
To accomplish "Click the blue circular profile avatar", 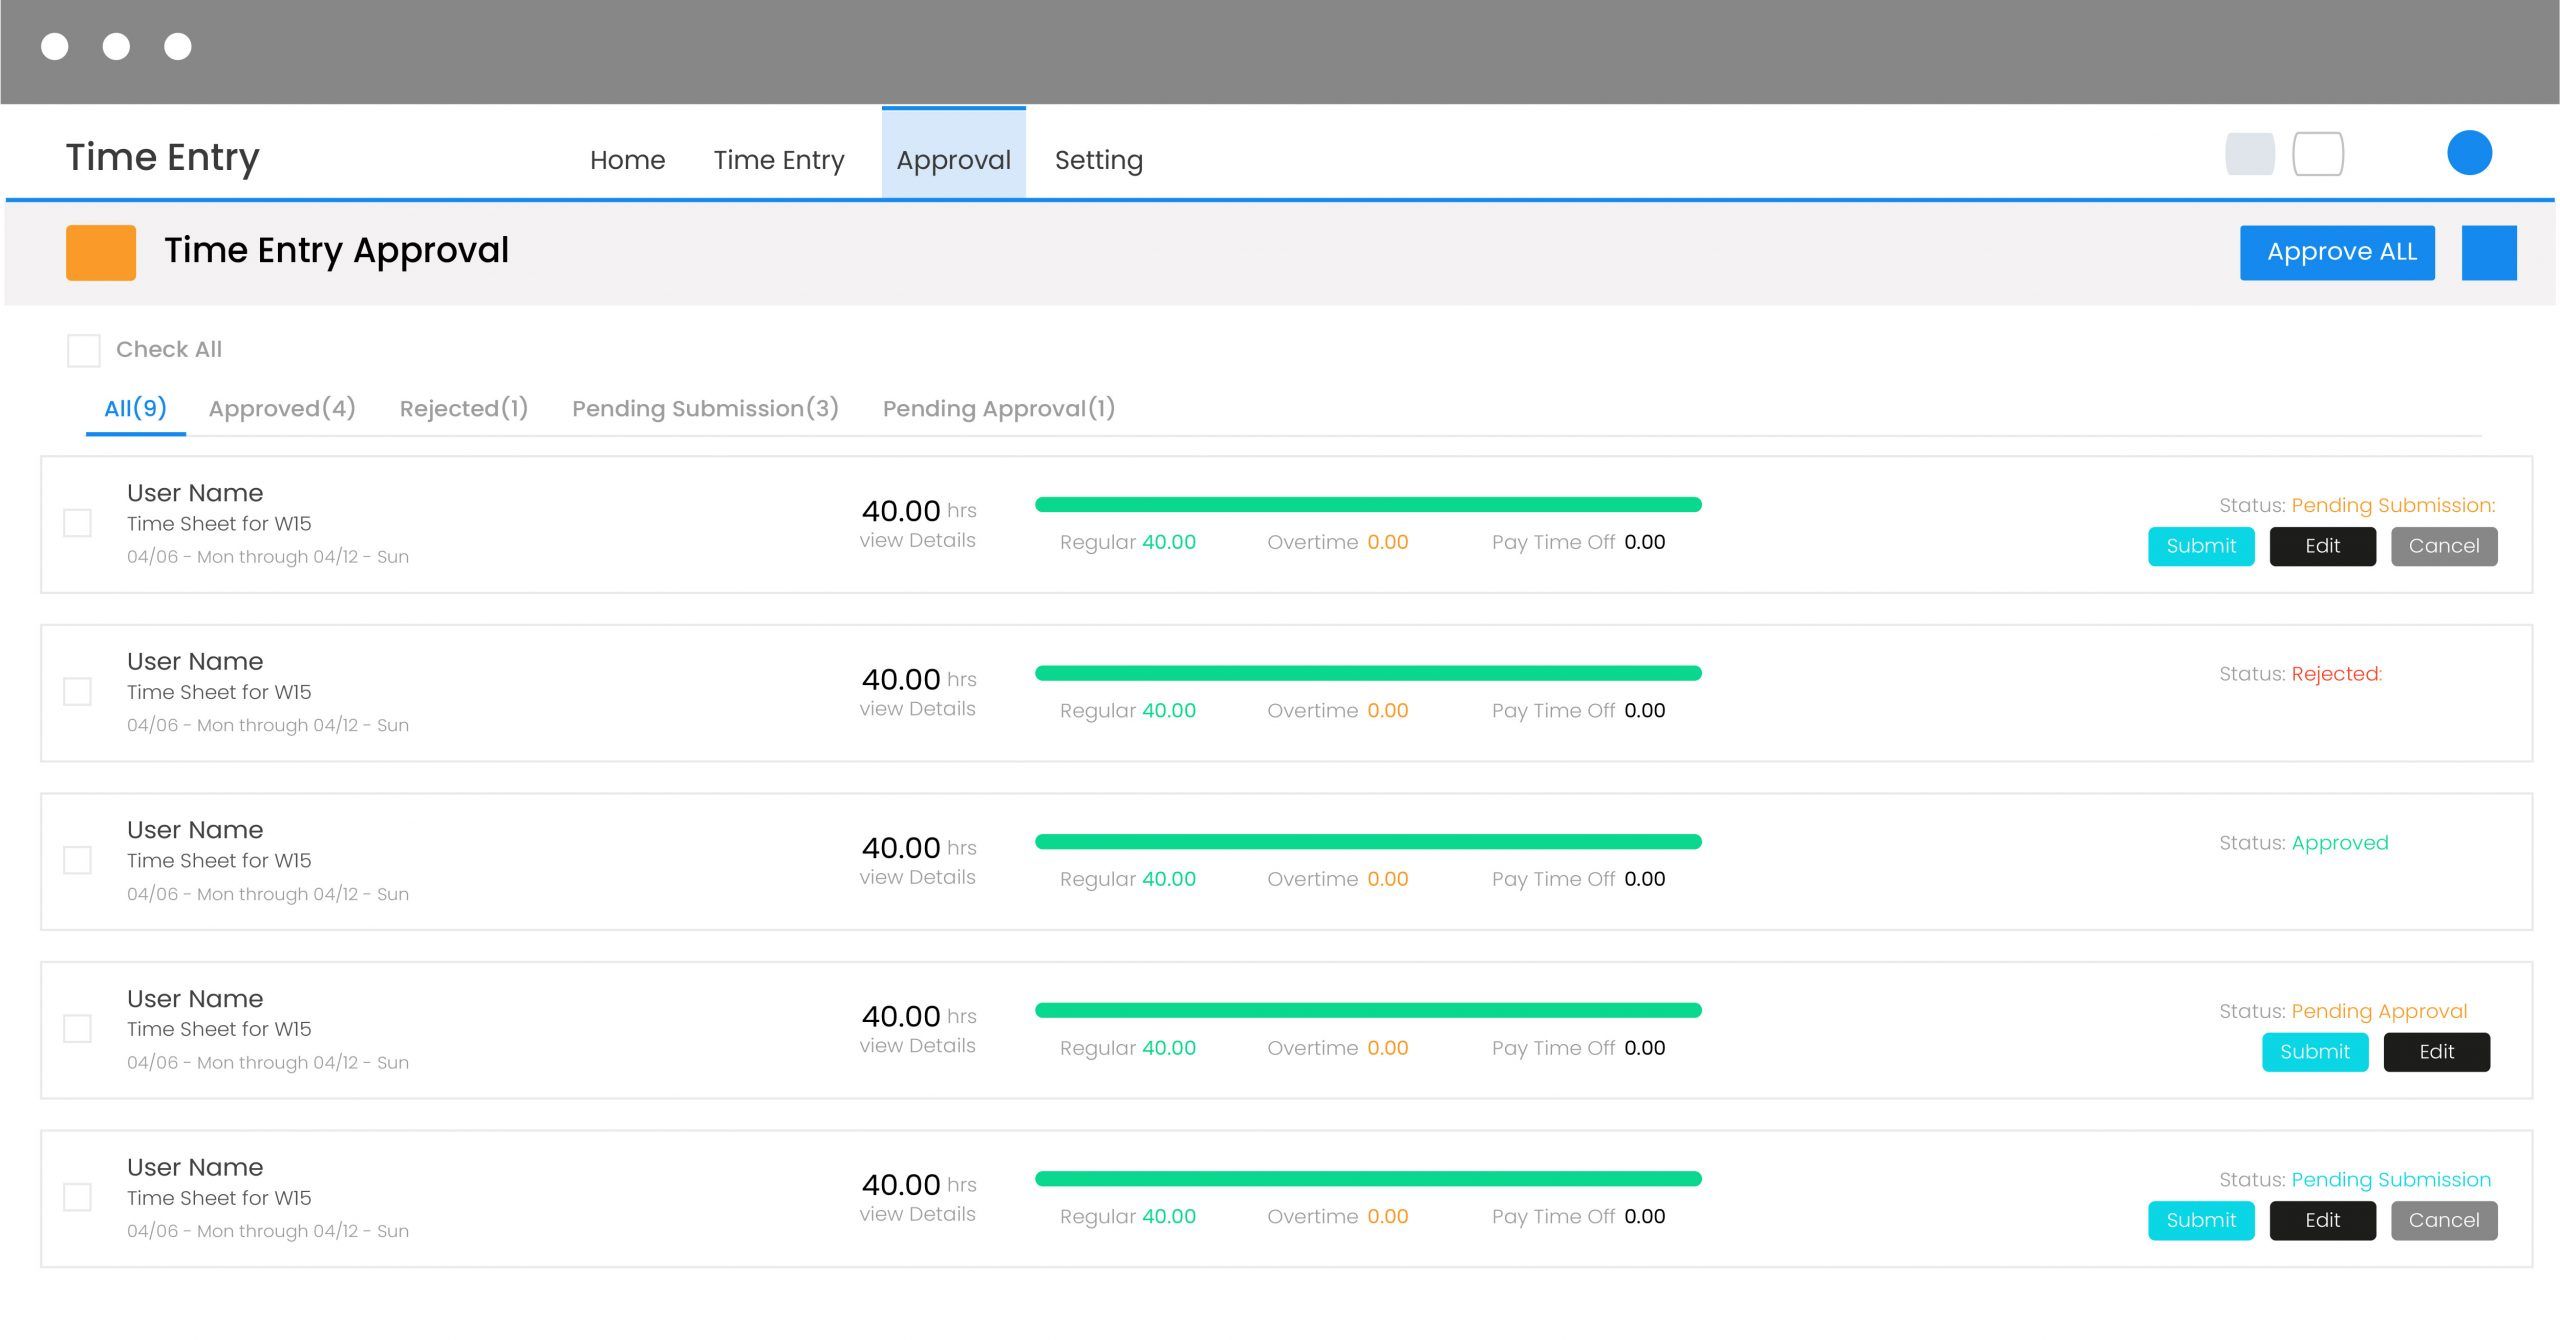I will (x=2468, y=153).
